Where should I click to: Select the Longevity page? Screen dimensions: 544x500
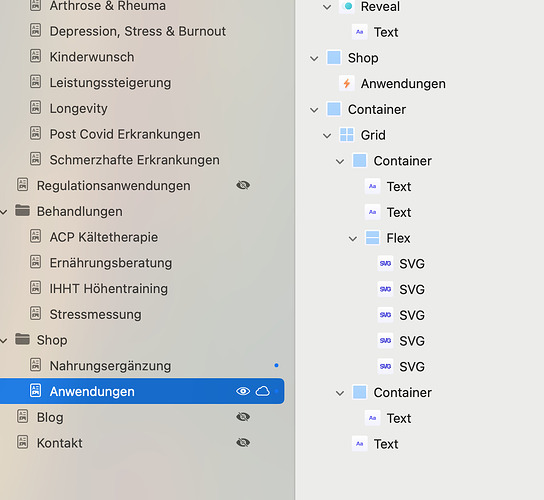point(78,109)
